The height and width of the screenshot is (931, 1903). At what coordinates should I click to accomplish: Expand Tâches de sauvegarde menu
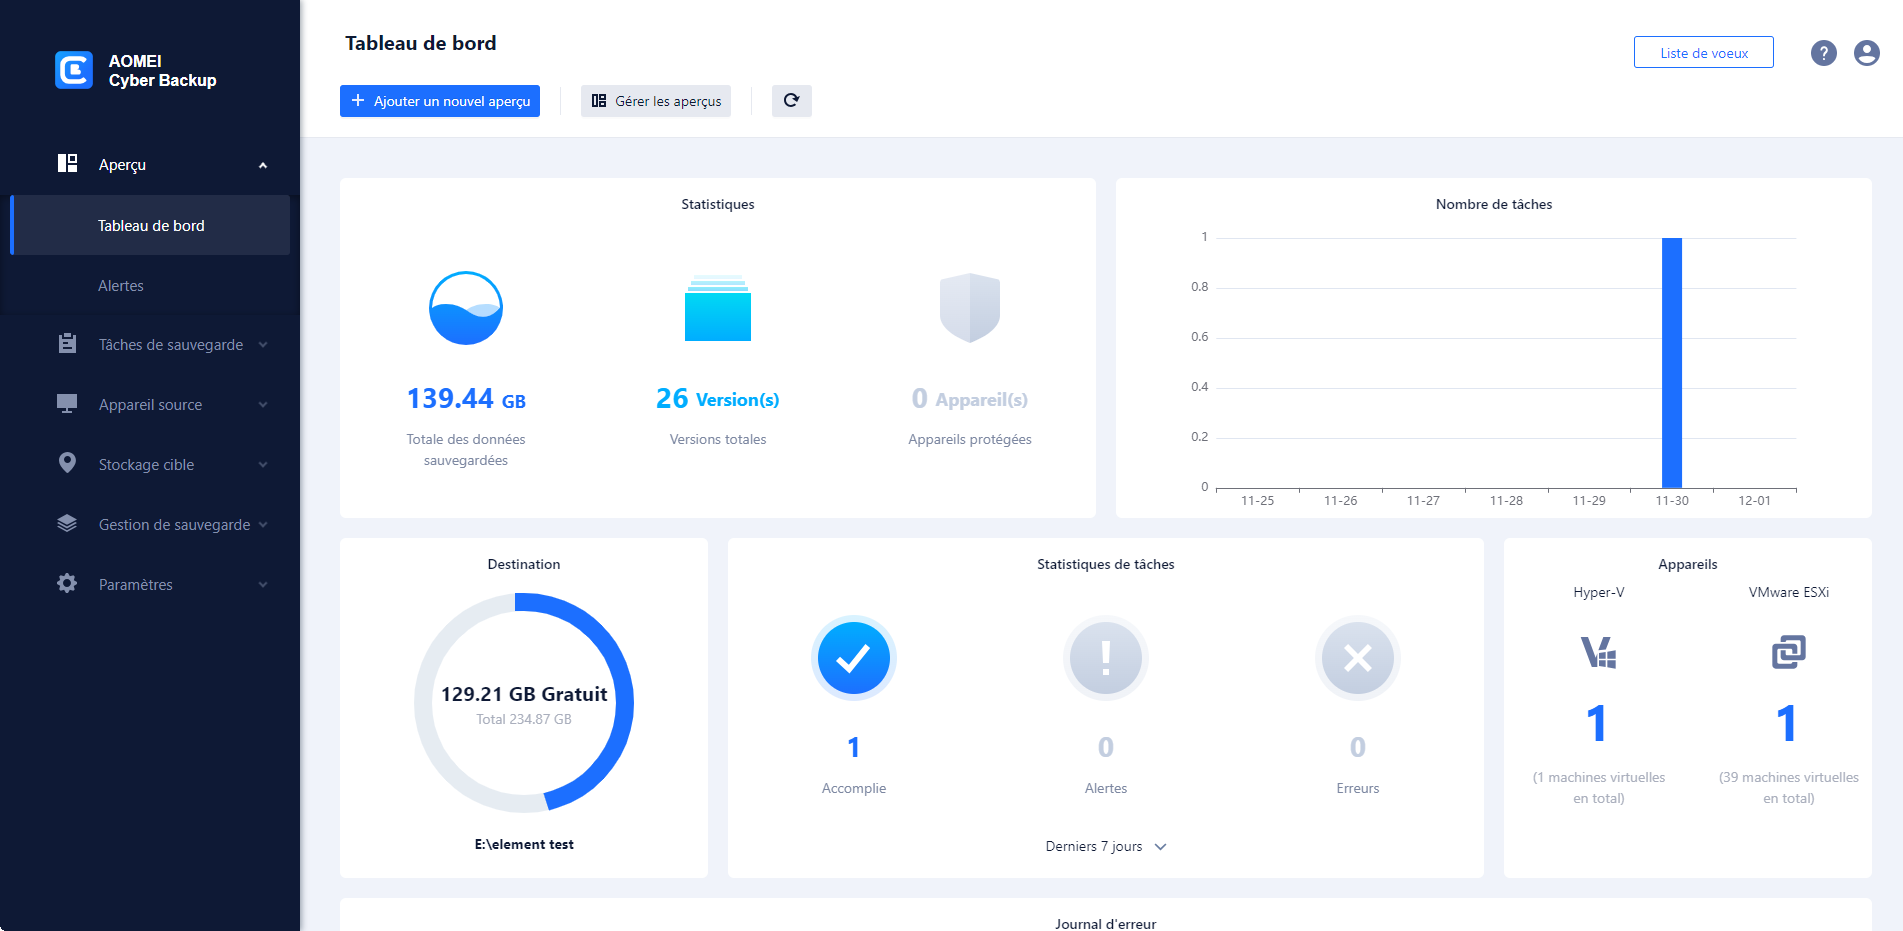(170, 345)
